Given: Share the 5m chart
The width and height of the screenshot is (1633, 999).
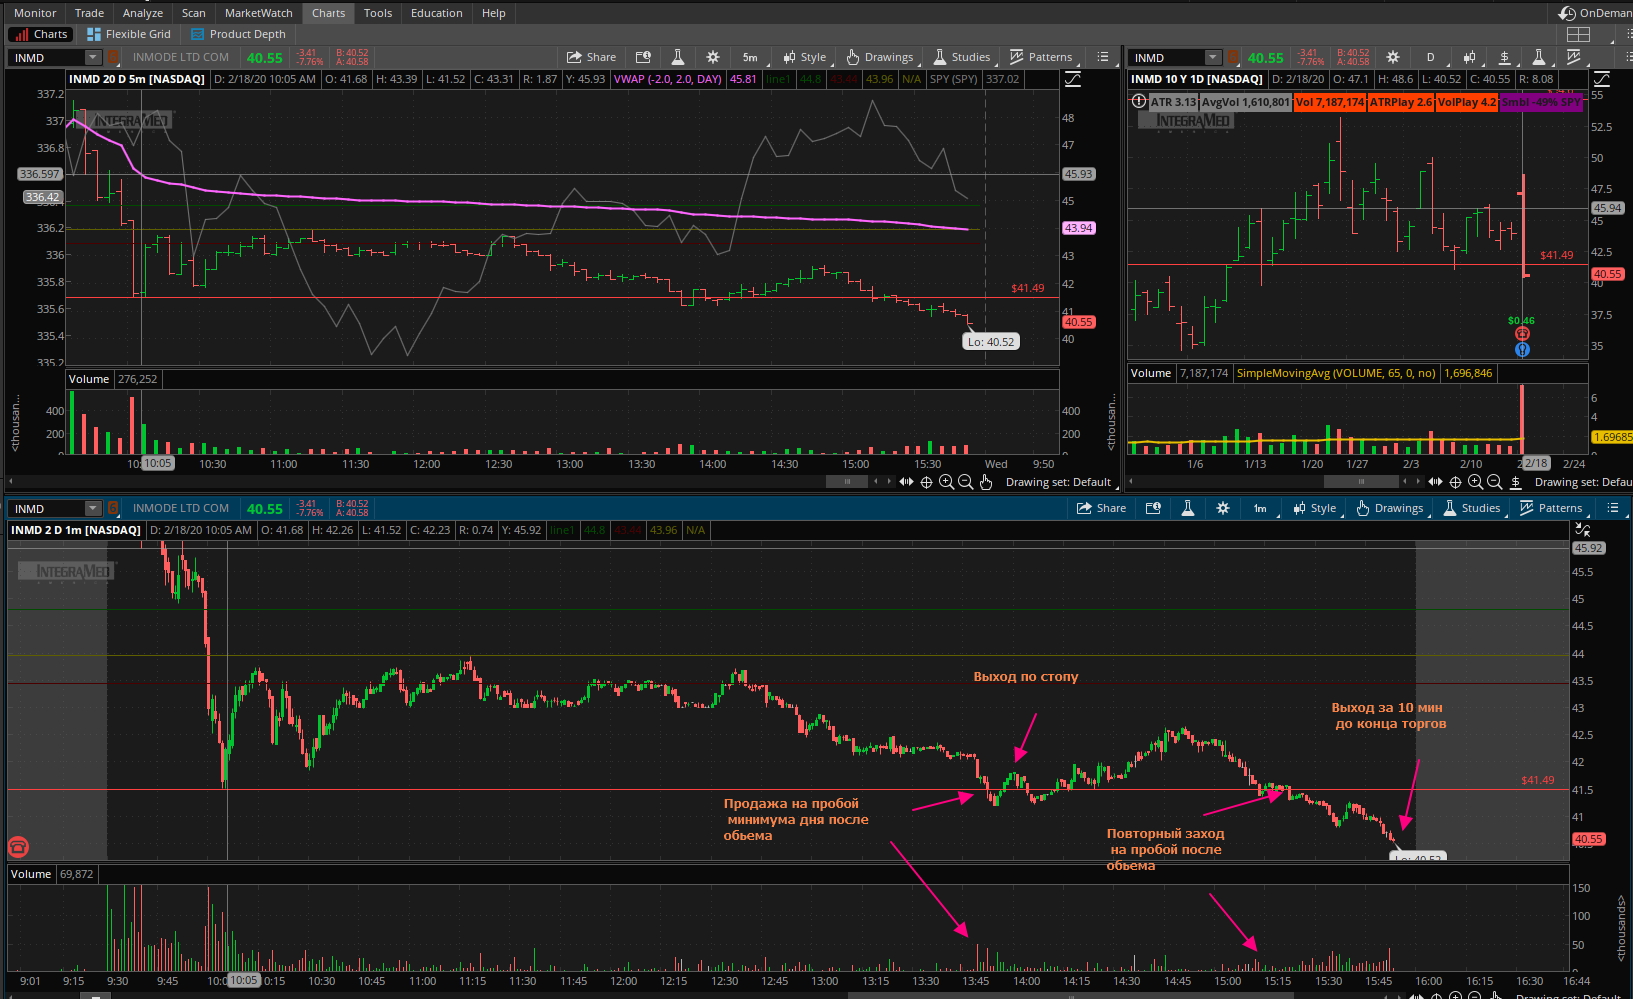Looking at the screenshot, I should tap(591, 57).
